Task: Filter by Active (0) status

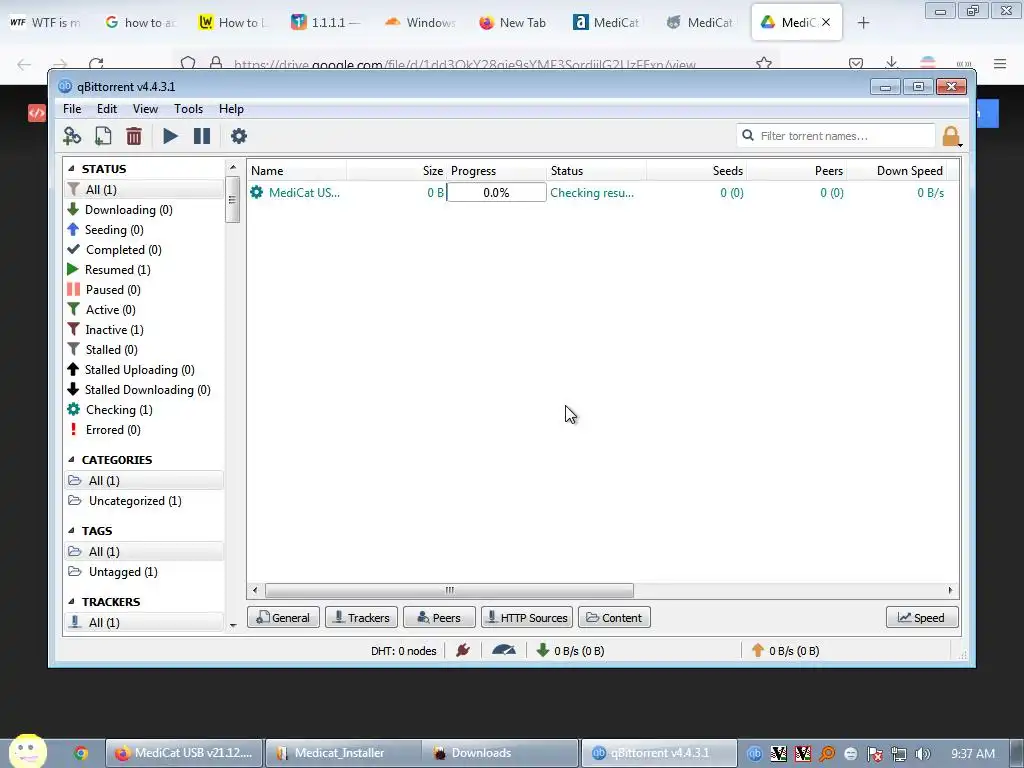Action: click(144, 310)
